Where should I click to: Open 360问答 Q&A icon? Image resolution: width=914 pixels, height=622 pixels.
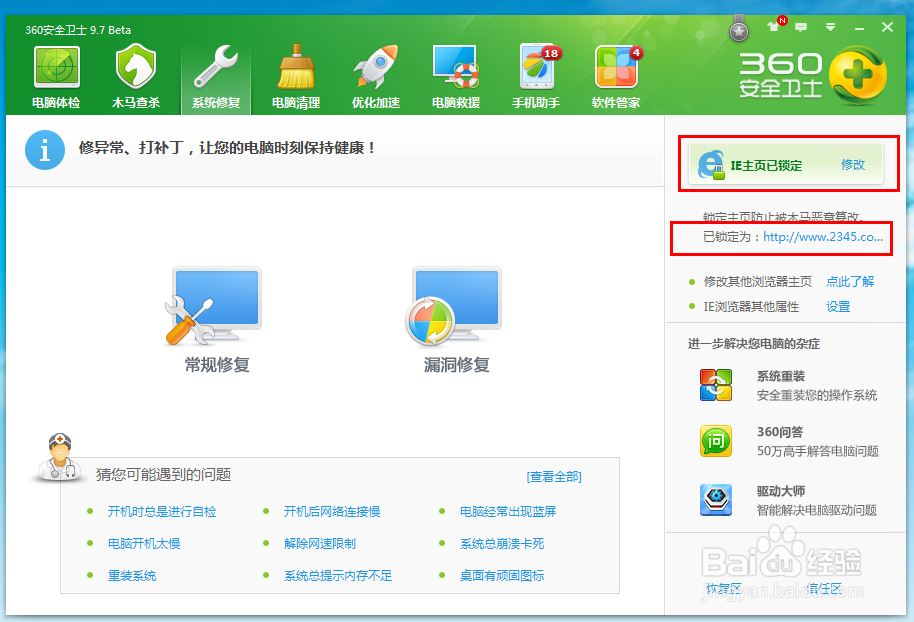point(716,441)
